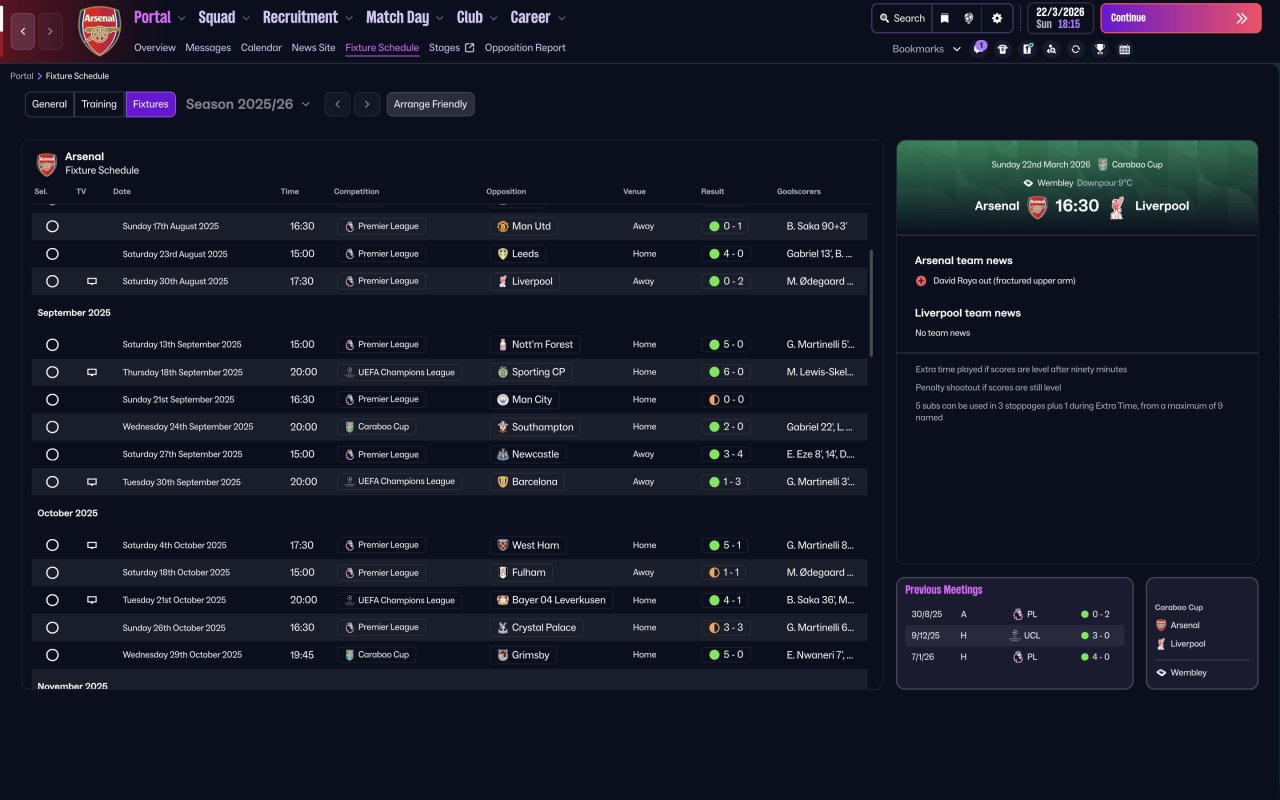Click the globe icon in the top toolbar
The width and height of the screenshot is (1280, 800).
(x=969, y=18)
